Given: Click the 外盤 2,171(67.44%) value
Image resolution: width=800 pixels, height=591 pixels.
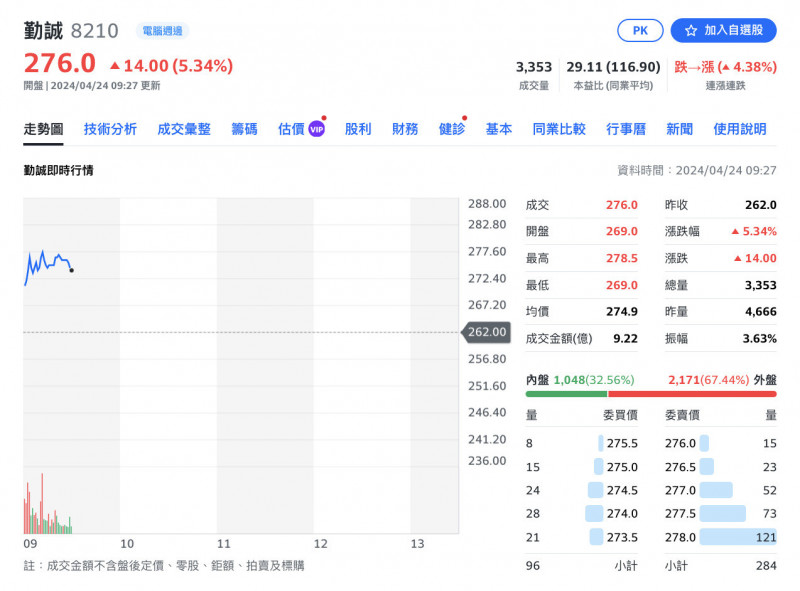Looking at the screenshot, I should click(709, 380).
